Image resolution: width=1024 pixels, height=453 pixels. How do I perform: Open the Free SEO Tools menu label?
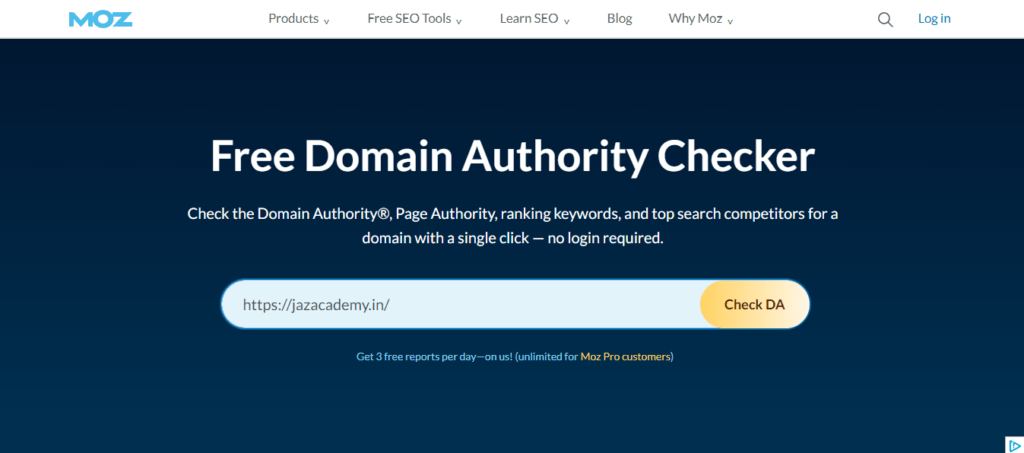point(409,19)
